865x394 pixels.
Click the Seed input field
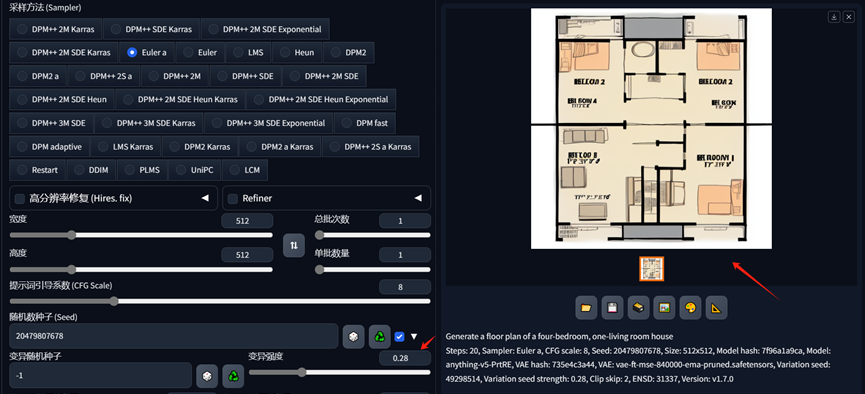[x=174, y=336]
